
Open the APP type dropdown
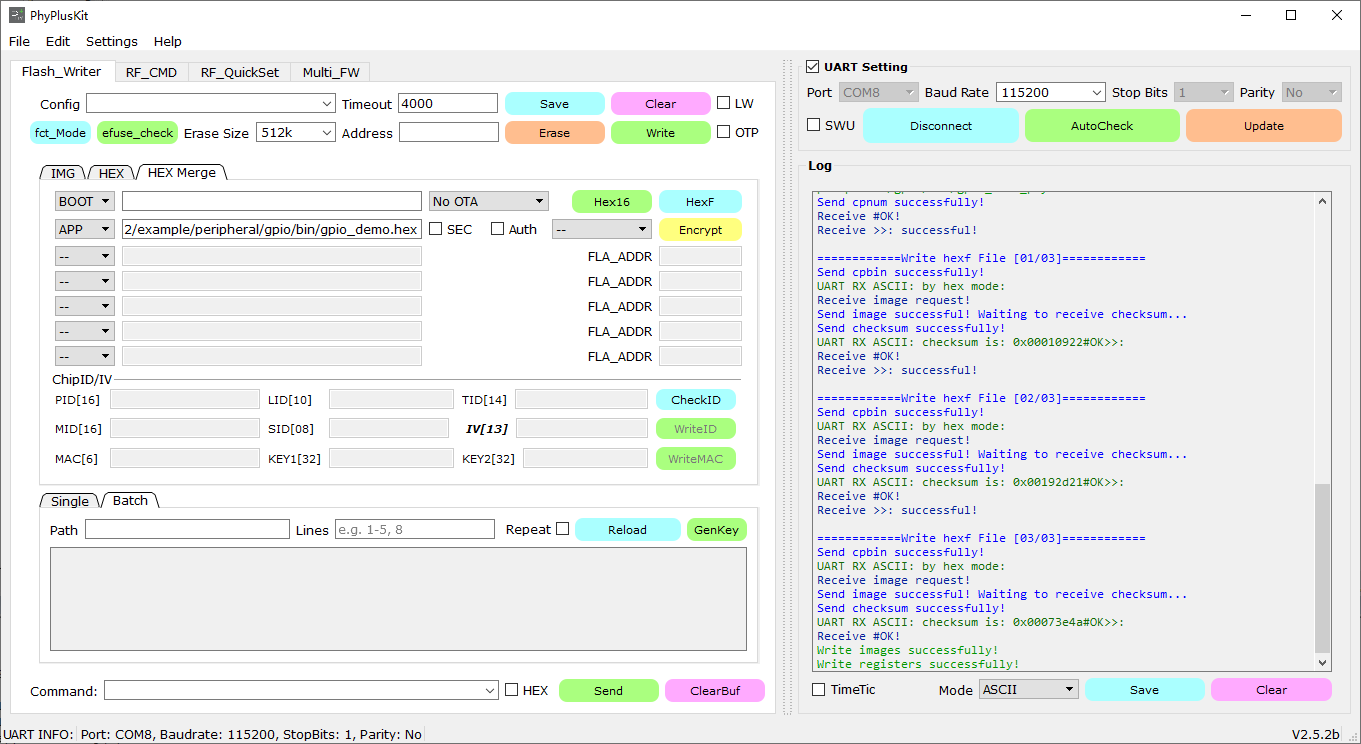point(84,229)
